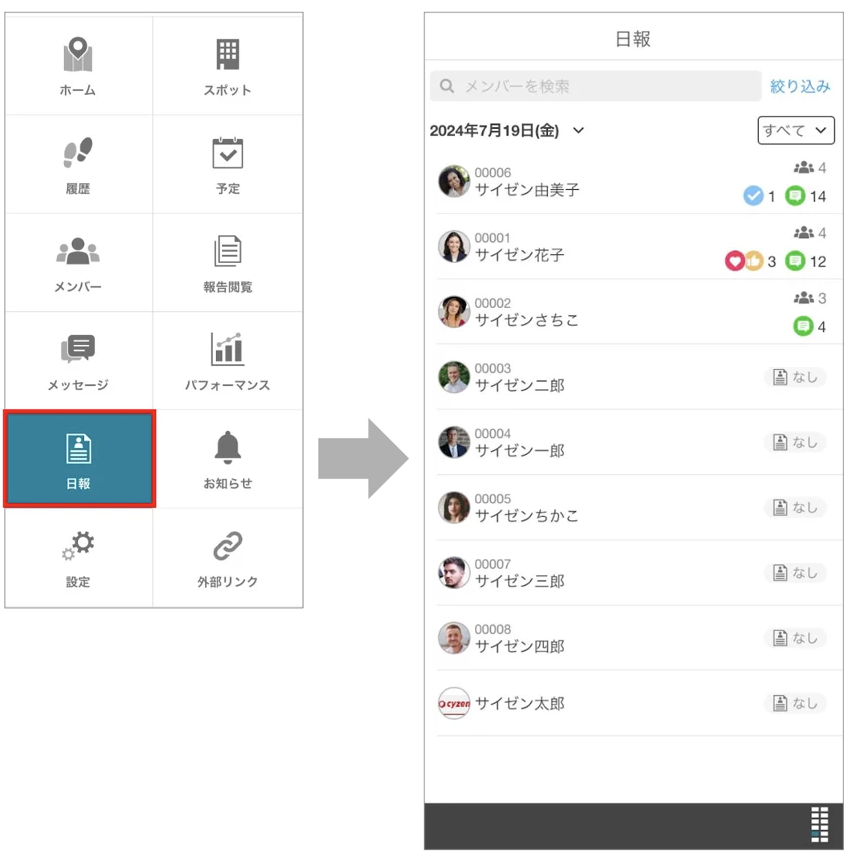This screenshot has height=860, width=846.
Task: Open the すべて dropdown
Action: [796, 131]
